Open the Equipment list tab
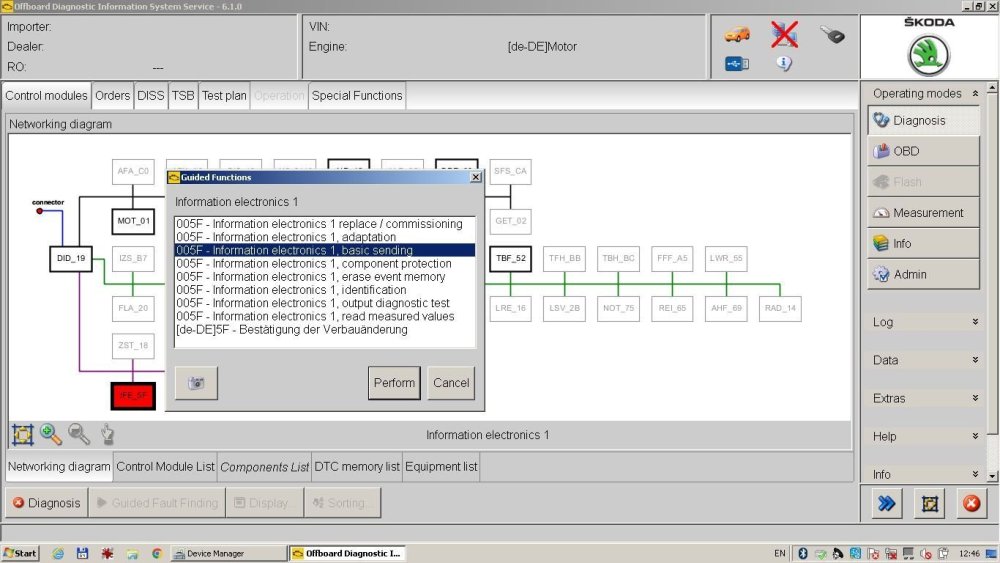Image resolution: width=1000 pixels, height=563 pixels. [441, 467]
